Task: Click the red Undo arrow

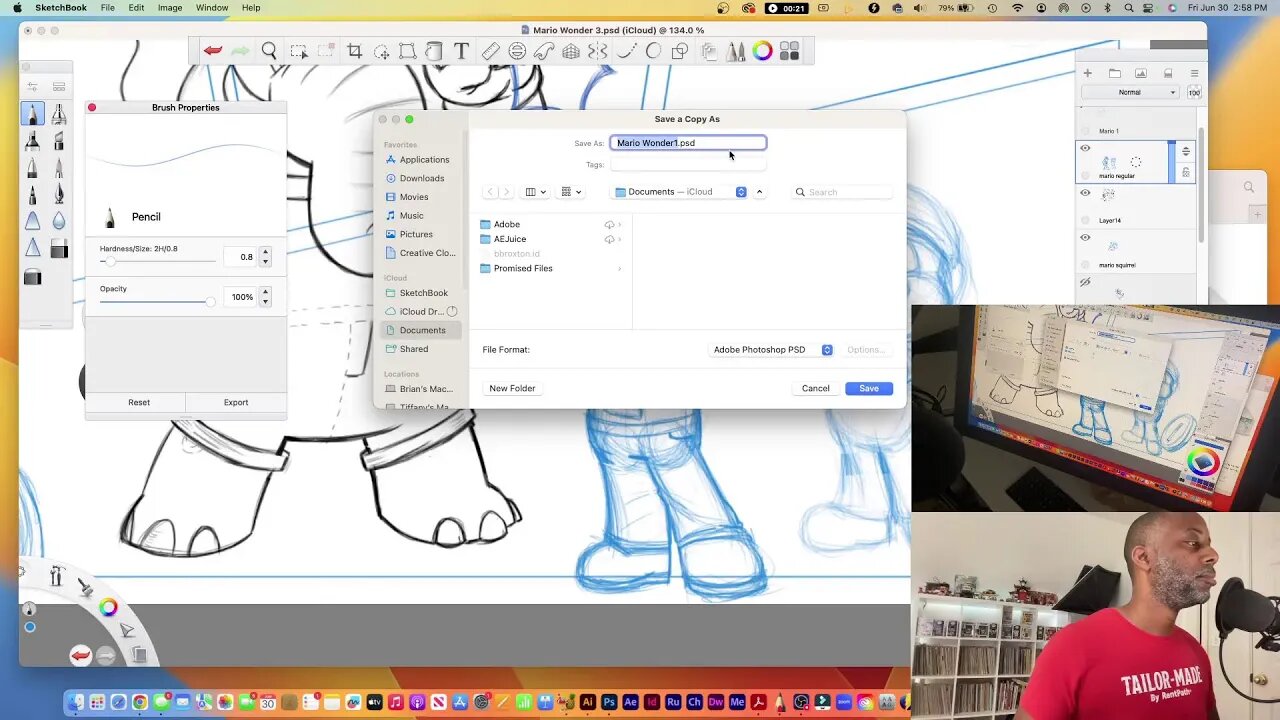Action: coord(212,51)
